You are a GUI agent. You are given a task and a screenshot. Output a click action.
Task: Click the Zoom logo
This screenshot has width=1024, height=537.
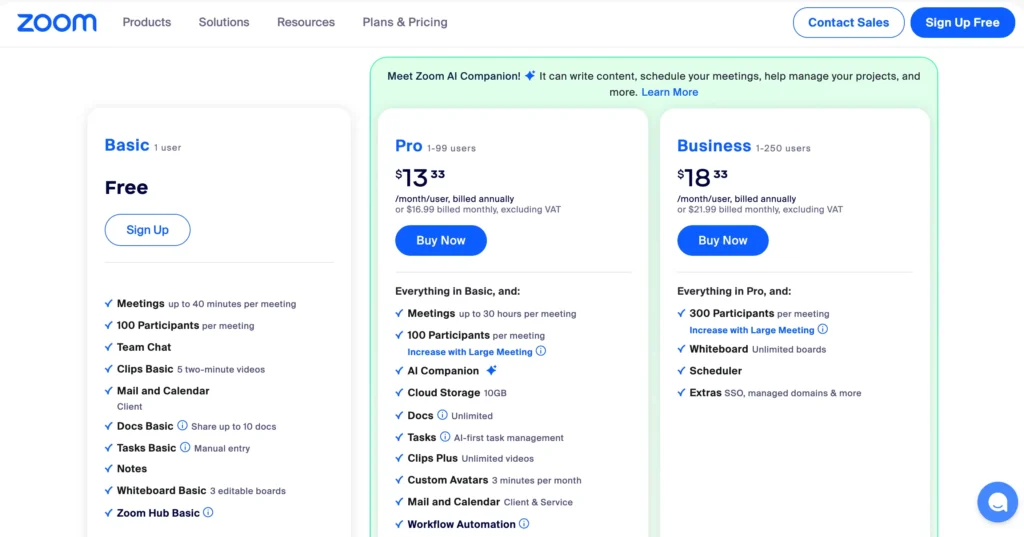[x=57, y=22]
